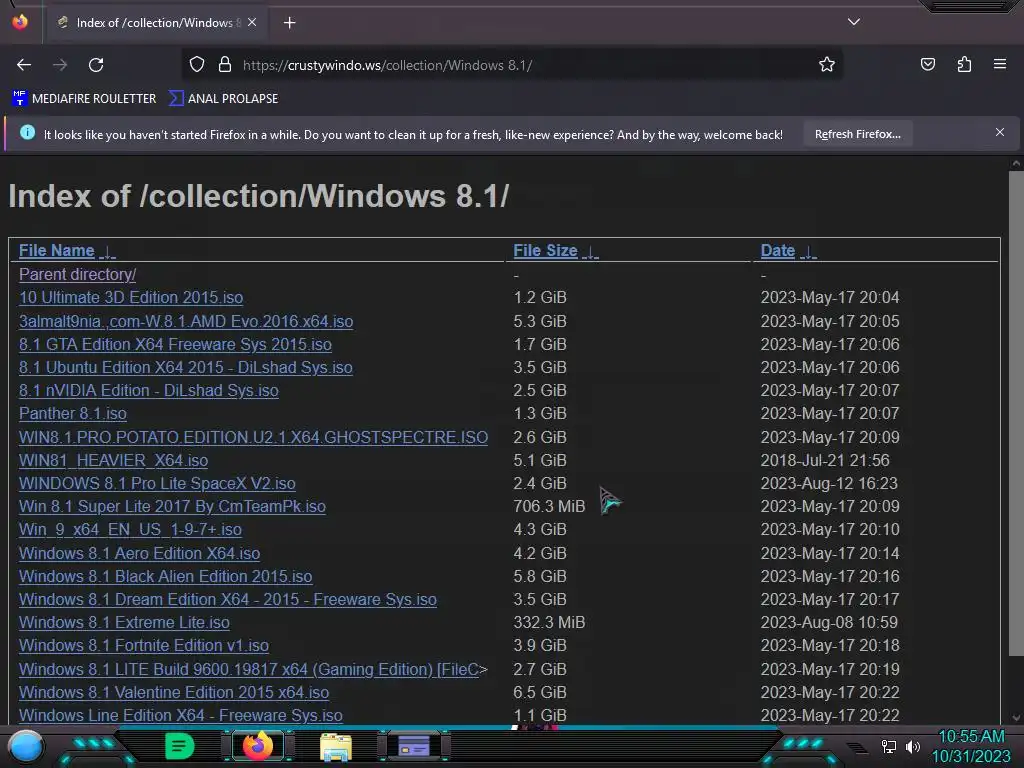The width and height of the screenshot is (1024, 768).
Task: Open the window app icon in taskbar
Action: coord(414,746)
